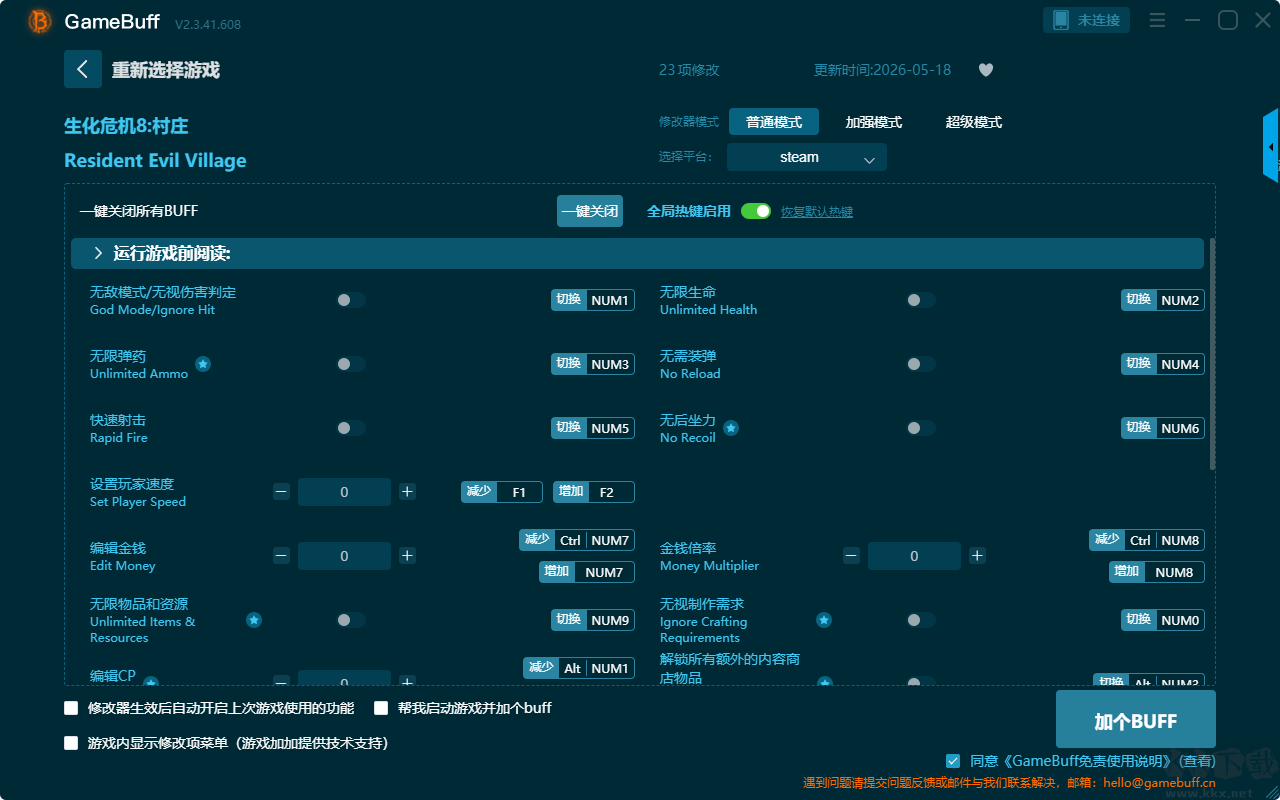Image resolution: width=1280 pixels, height=800 pixels.
Task: Click the NUM1 hotkey button for God Mode
Action: pyautogui.click(x=593, y=300)
